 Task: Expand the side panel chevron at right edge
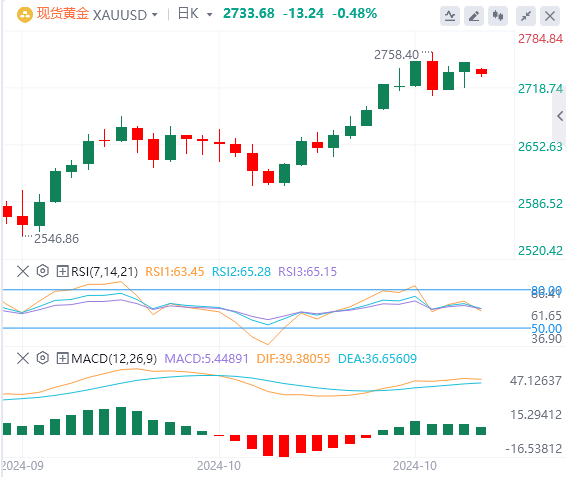560,116
